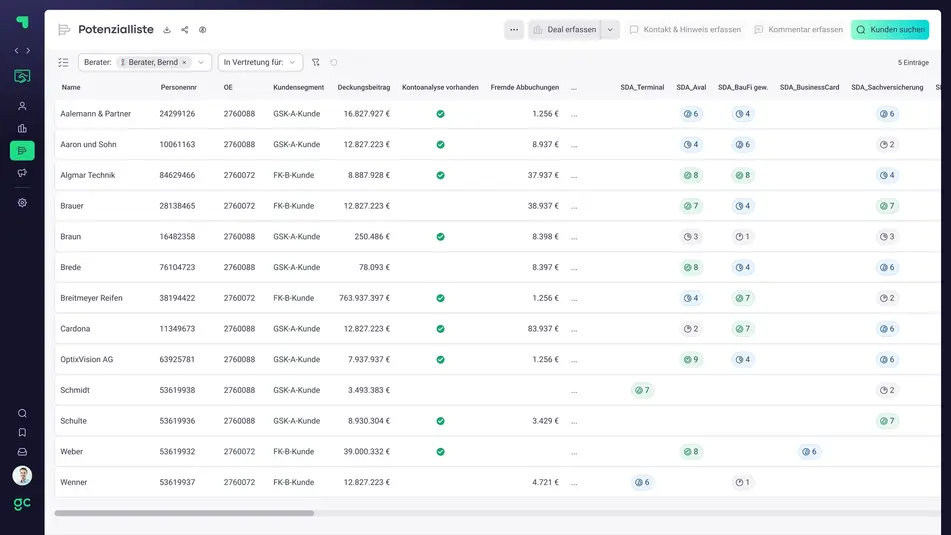
Task: Click the download icon beside Potenzialliste
Action: click(167, 30)
